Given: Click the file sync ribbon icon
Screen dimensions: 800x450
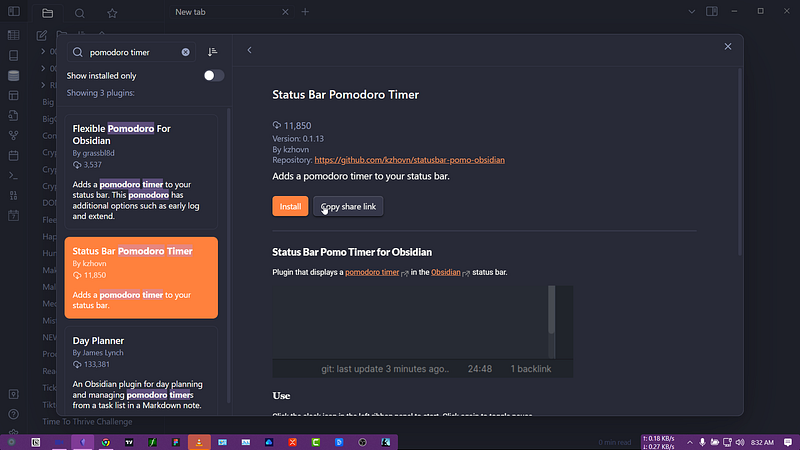Looking at the screenshot, I should point(14,115).
